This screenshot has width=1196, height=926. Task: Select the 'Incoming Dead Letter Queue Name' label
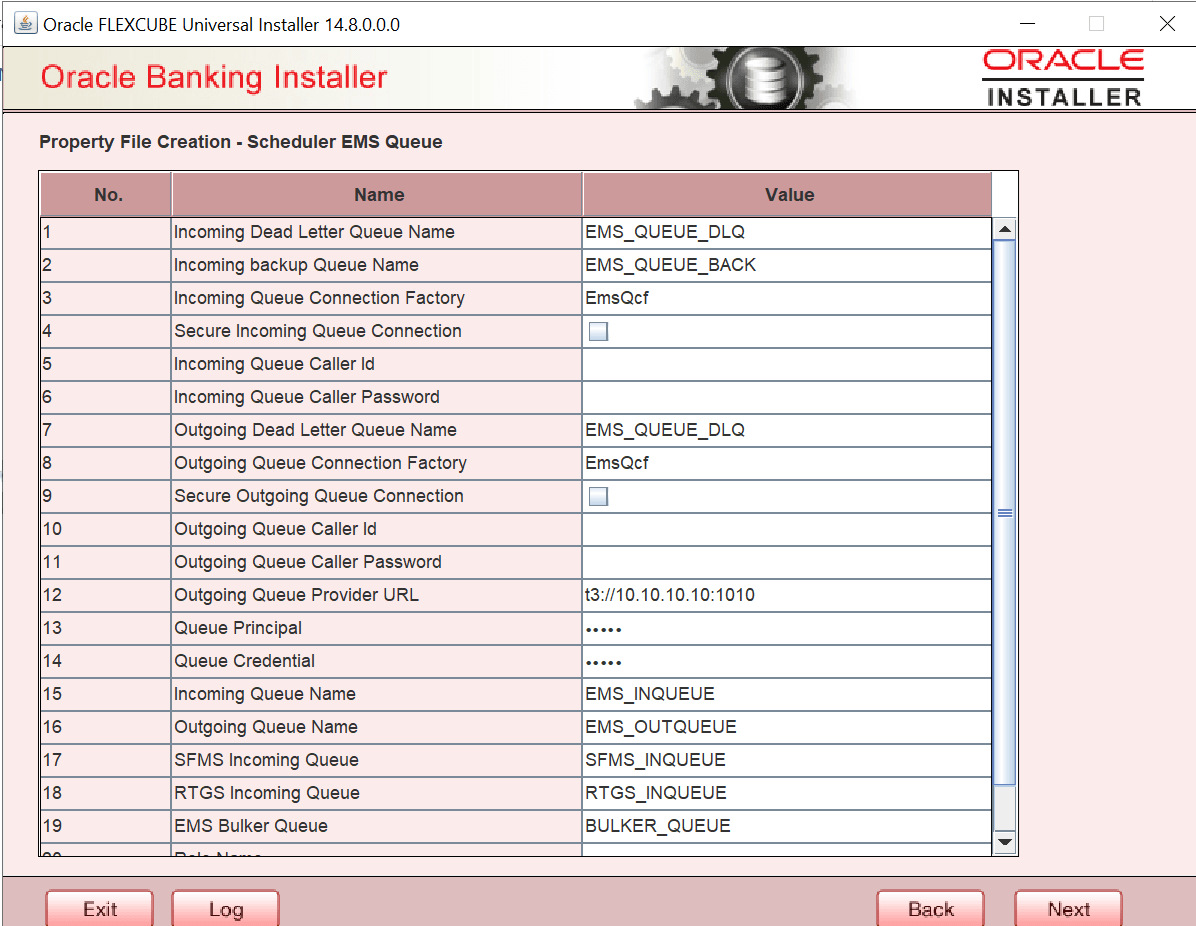coord(314,232)
